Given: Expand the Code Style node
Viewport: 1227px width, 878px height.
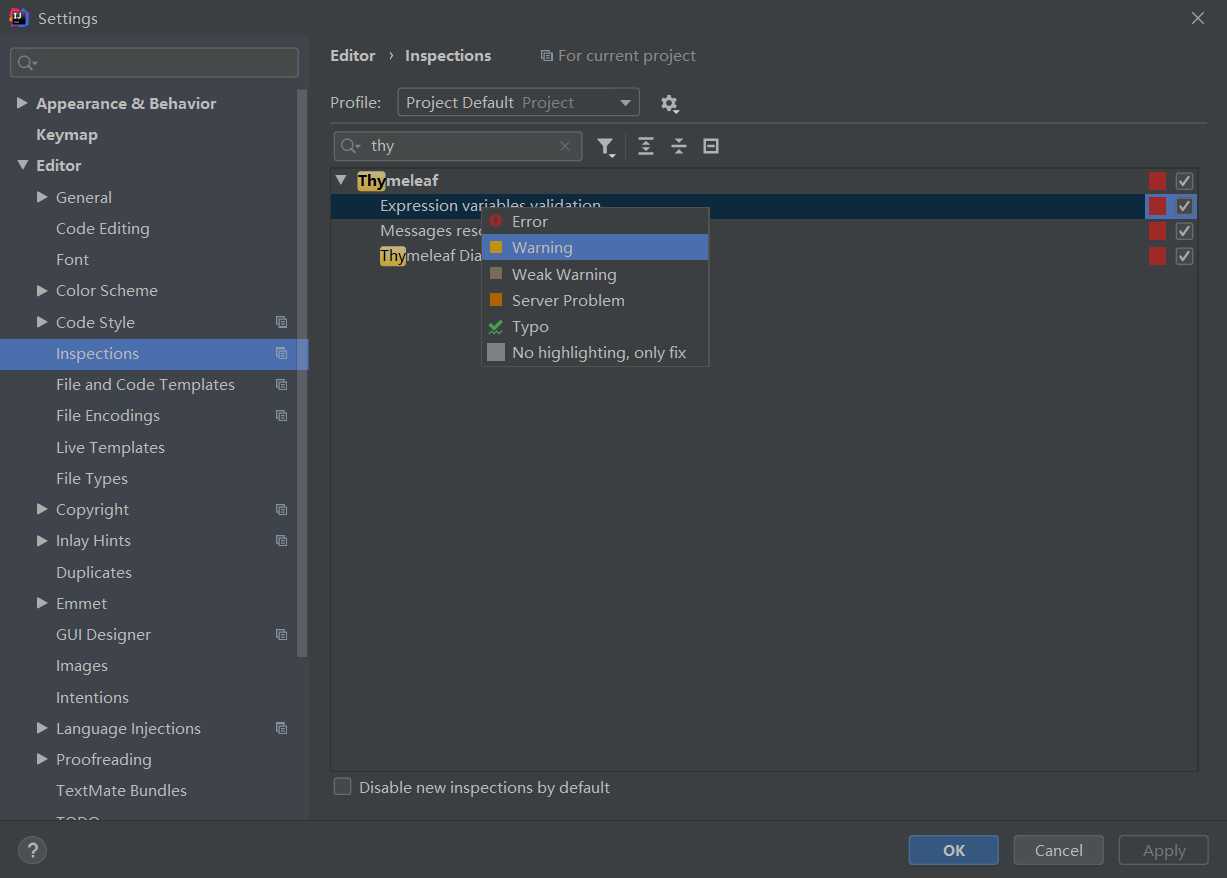Looking at the screenshot, I should (42, 321).
